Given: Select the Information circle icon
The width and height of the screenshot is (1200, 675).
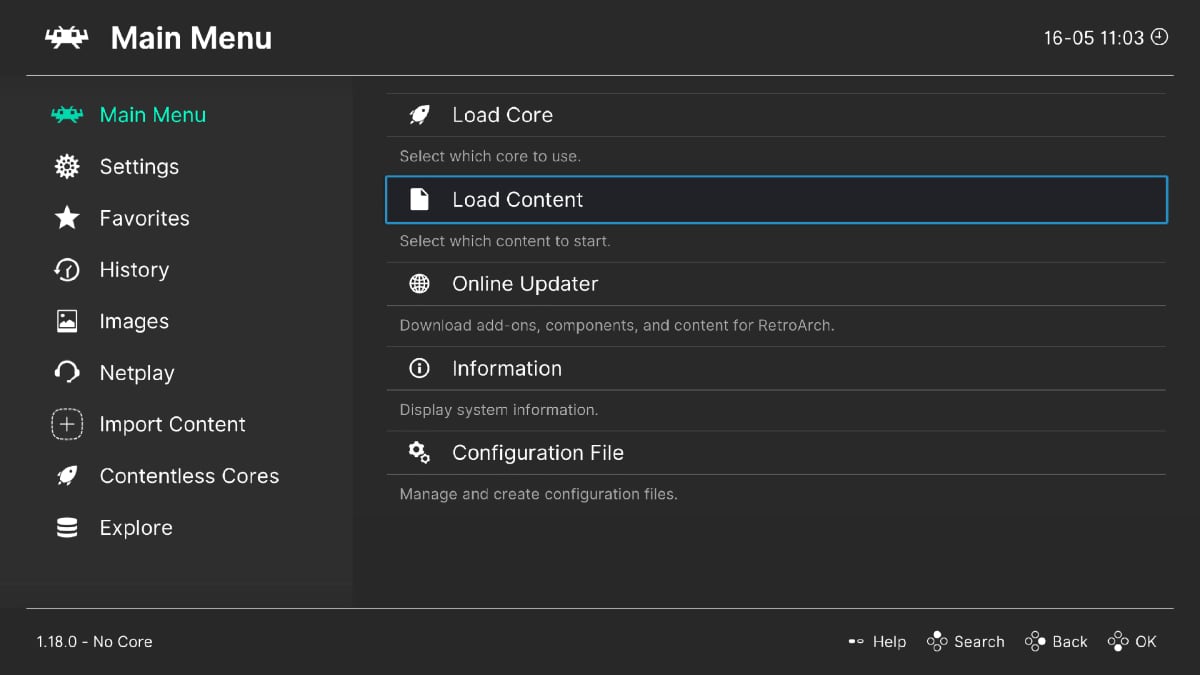Looking at the screenshot, I should coord(420,368).
